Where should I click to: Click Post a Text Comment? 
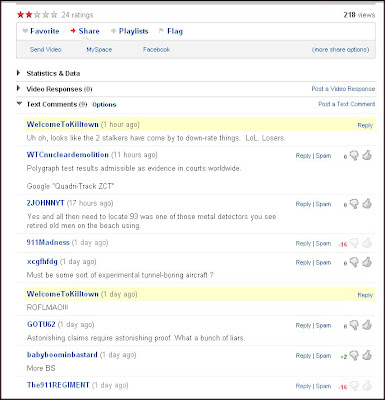click(x=346, y=104)
